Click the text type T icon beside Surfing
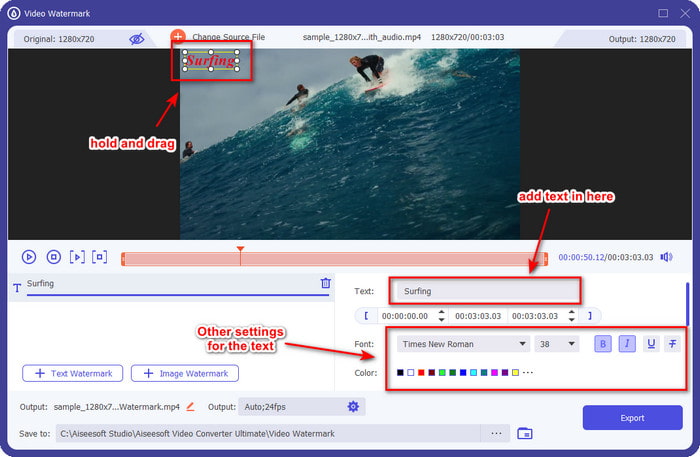The height and width of the screenshot is (457, 700). click(17, 288)
